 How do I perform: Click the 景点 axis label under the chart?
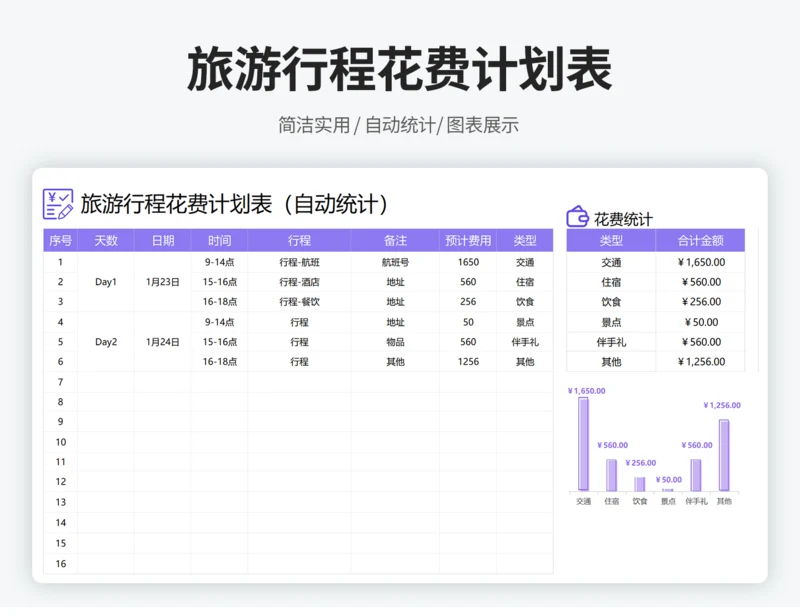668,501
